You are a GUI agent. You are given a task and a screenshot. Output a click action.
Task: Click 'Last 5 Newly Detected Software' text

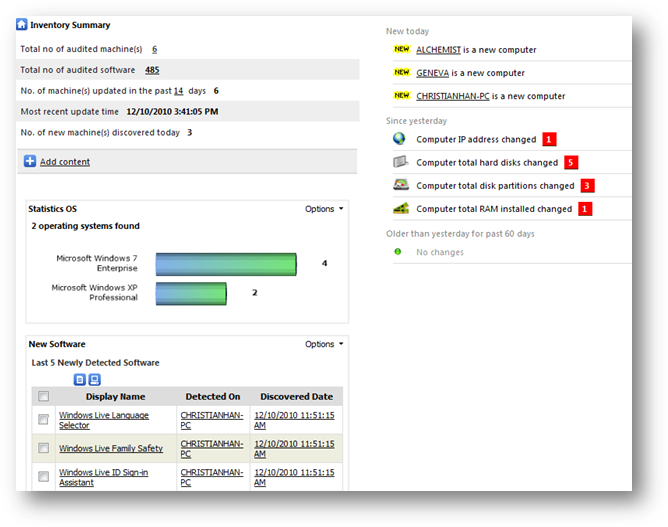point(95,363)
